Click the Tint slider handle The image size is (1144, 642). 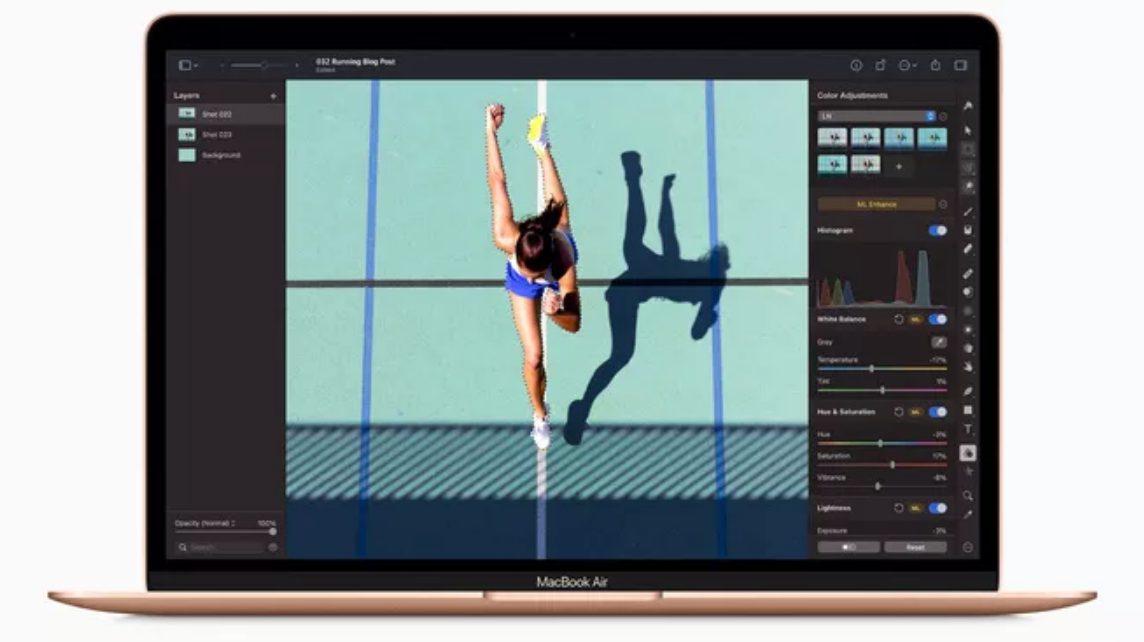tap(882, 390)
